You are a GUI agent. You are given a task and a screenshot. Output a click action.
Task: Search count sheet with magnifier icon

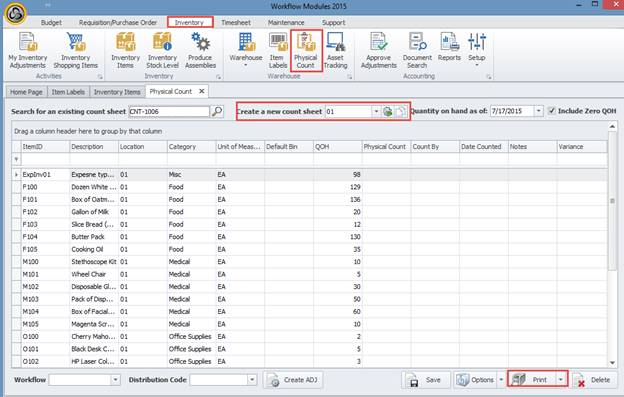[x=217, y=111]
